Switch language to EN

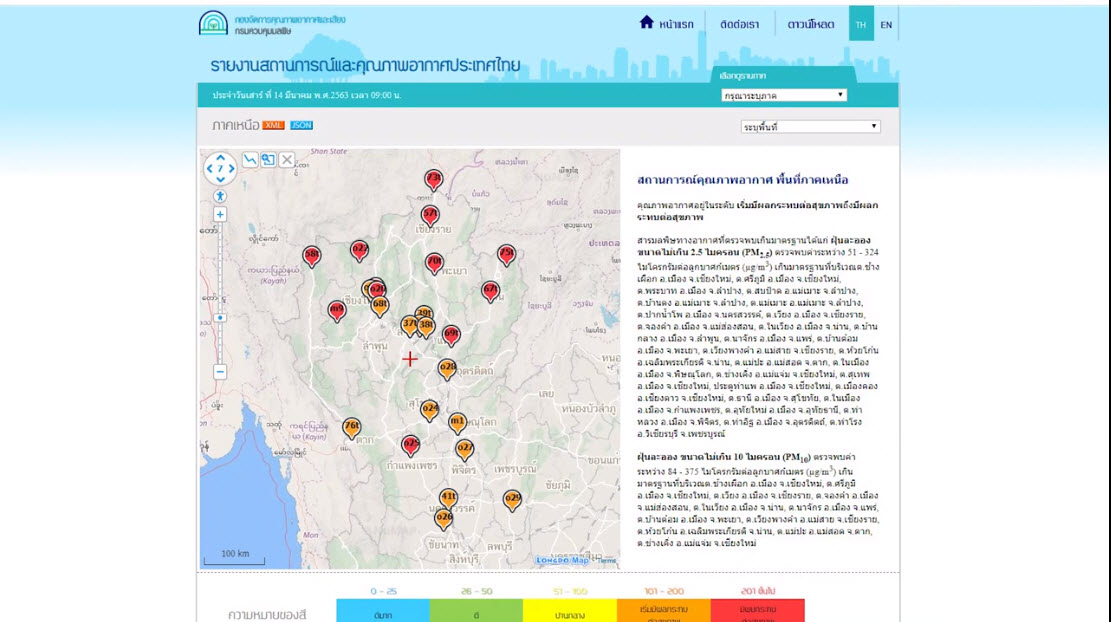click(886, 24)
